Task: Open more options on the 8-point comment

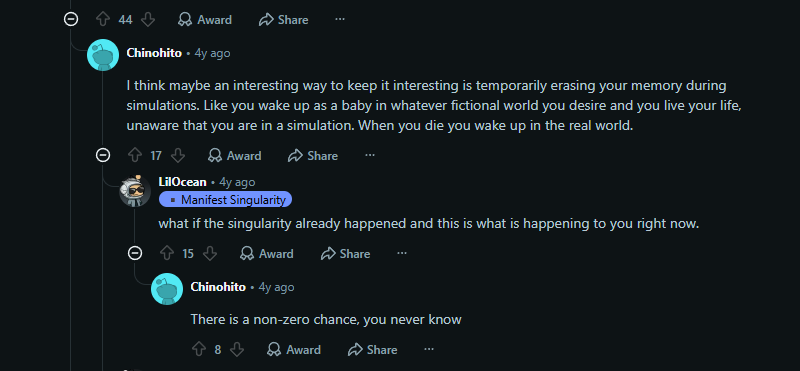Action: pyautogui.click(x=429, y=349)
